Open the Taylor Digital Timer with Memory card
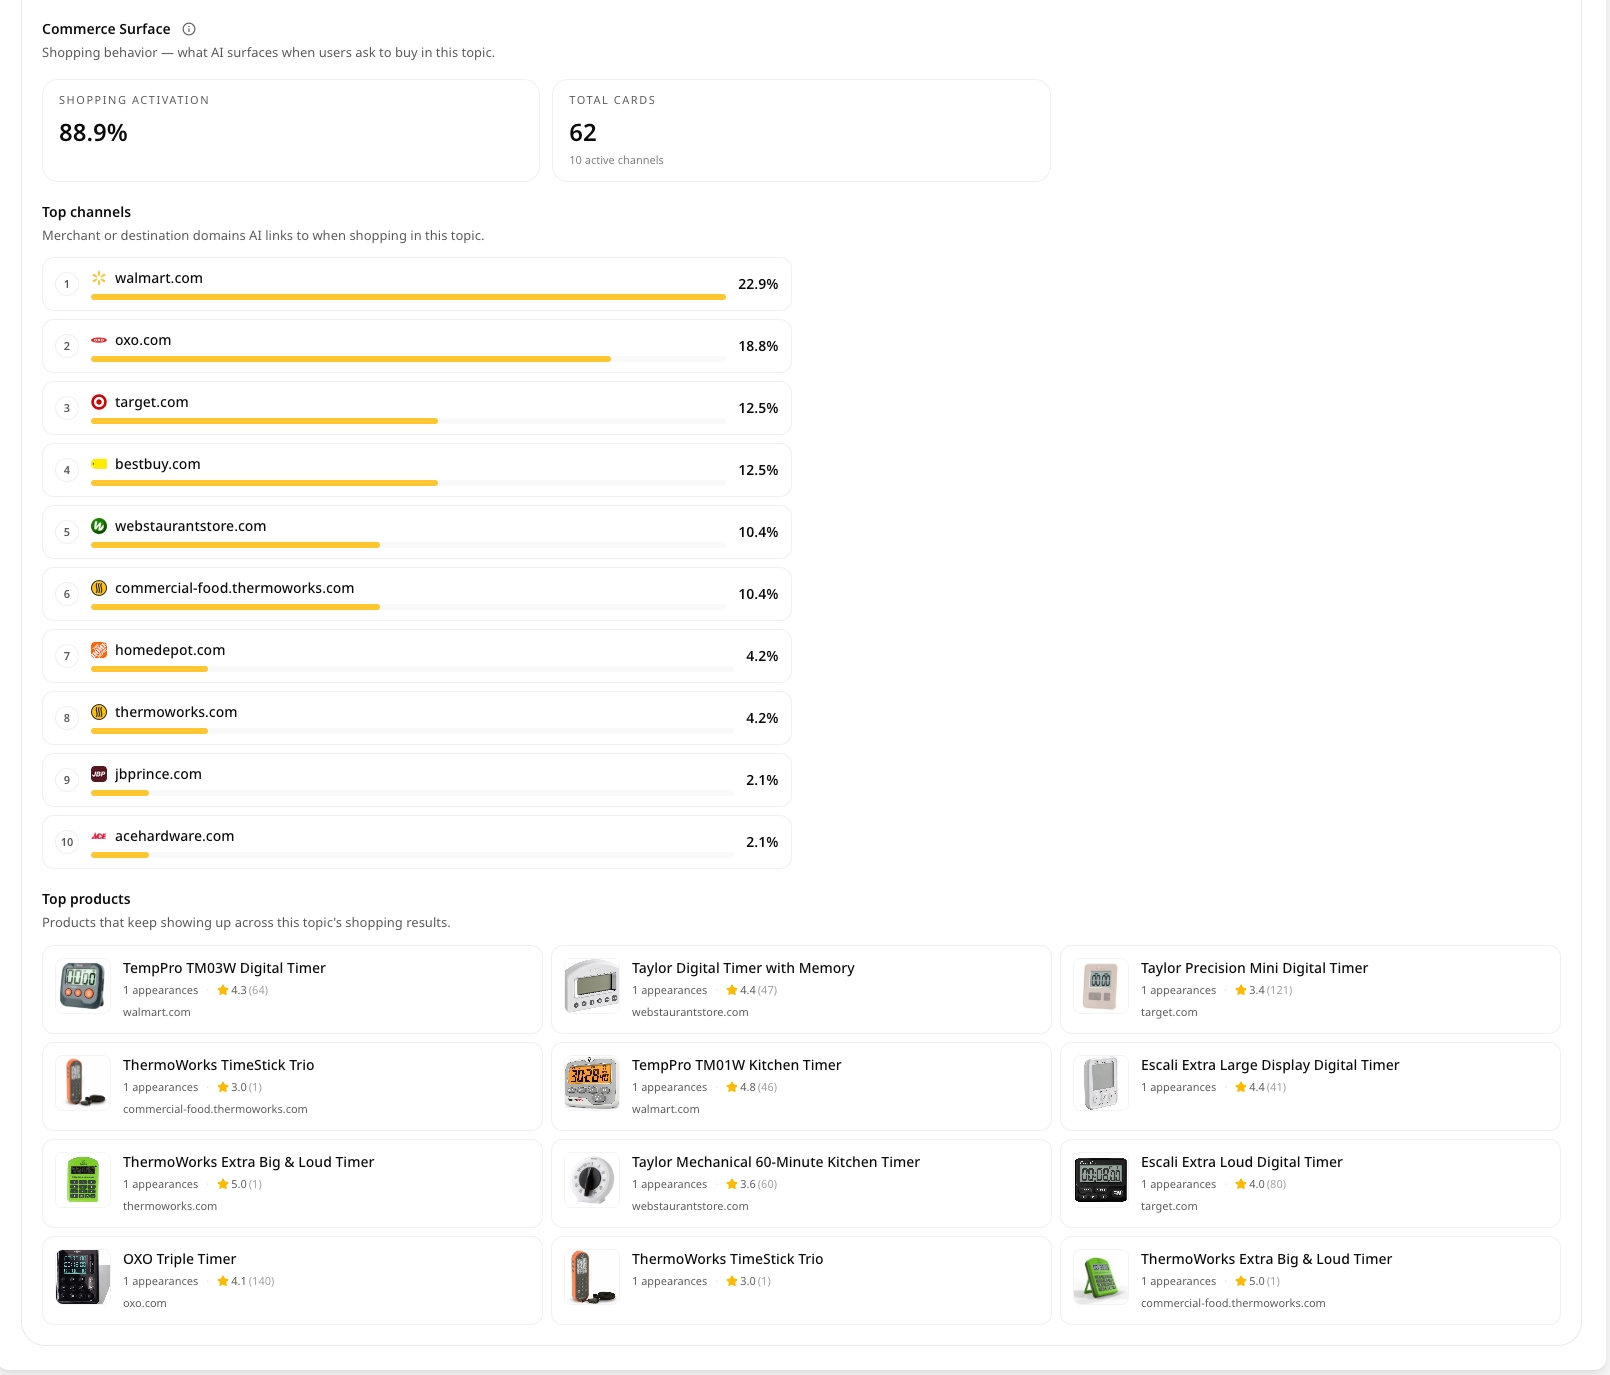Screen dimensions: 1610x1375 pyautogui.click(x=801, y=989)
